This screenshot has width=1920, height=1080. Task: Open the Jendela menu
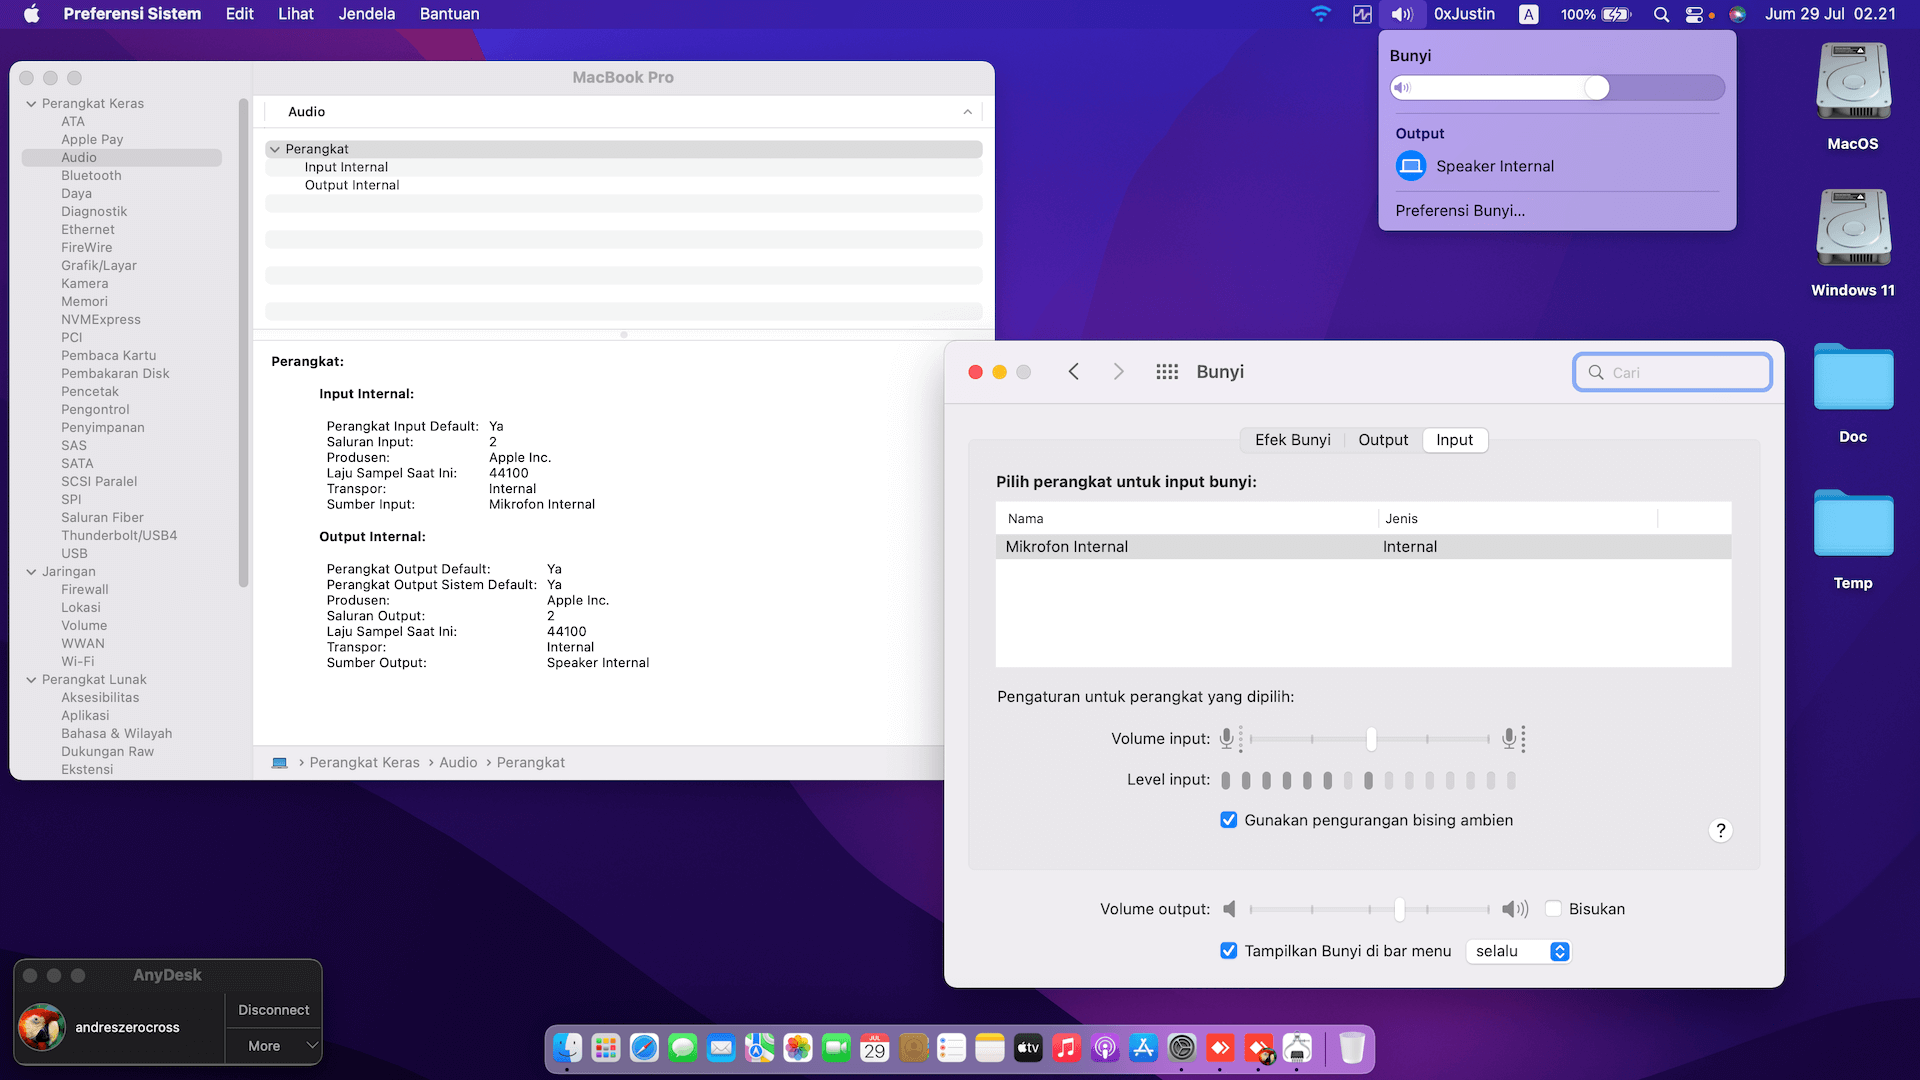coord(367,14)
